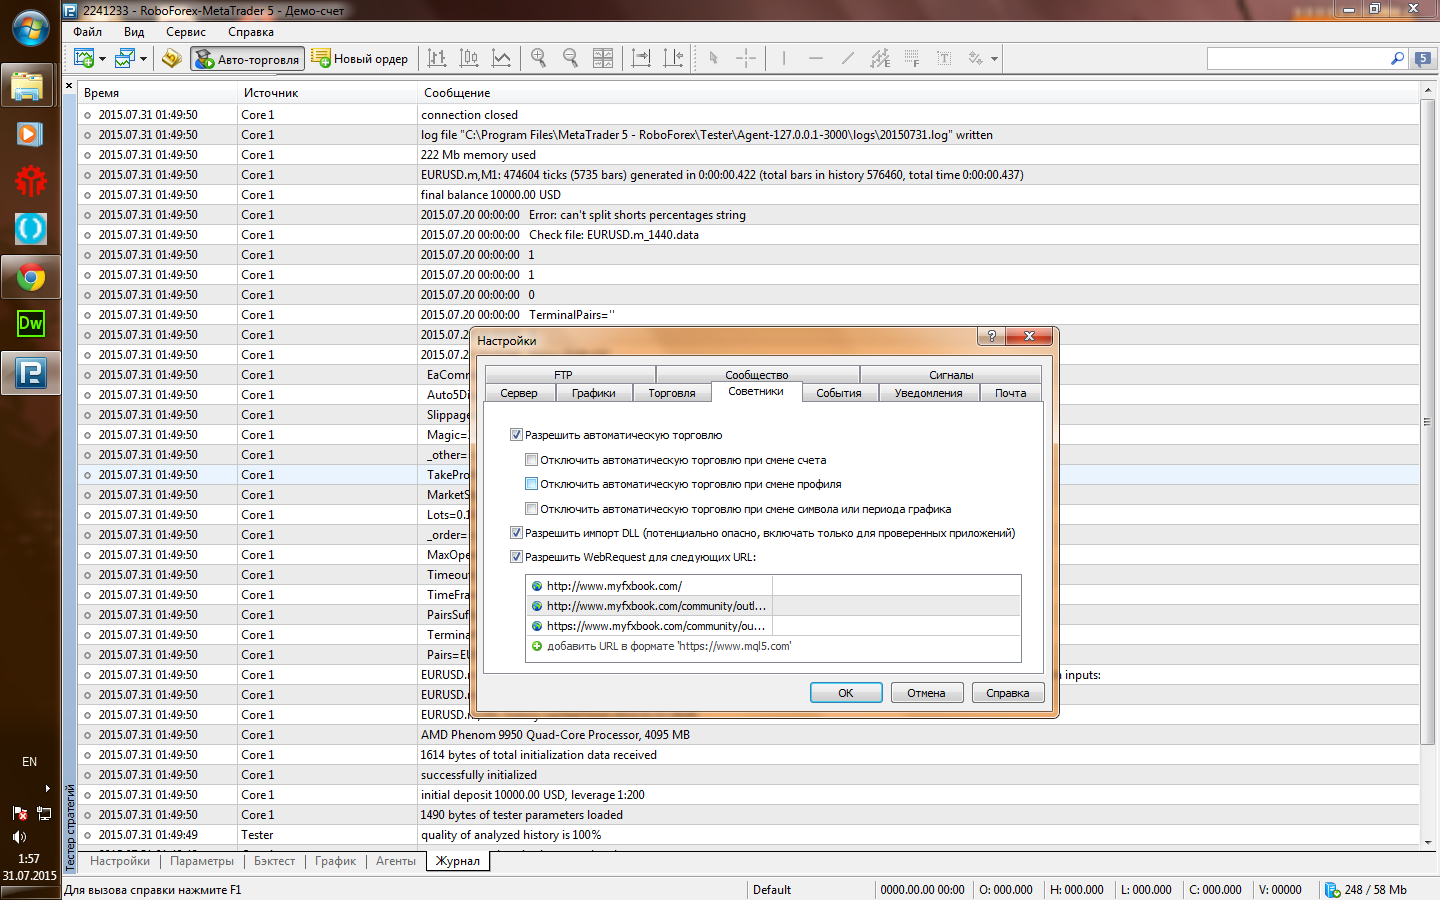This screenshot has width=1440, height=900.
Task: Click the toolbar search field
Action: click(1297, 59)
